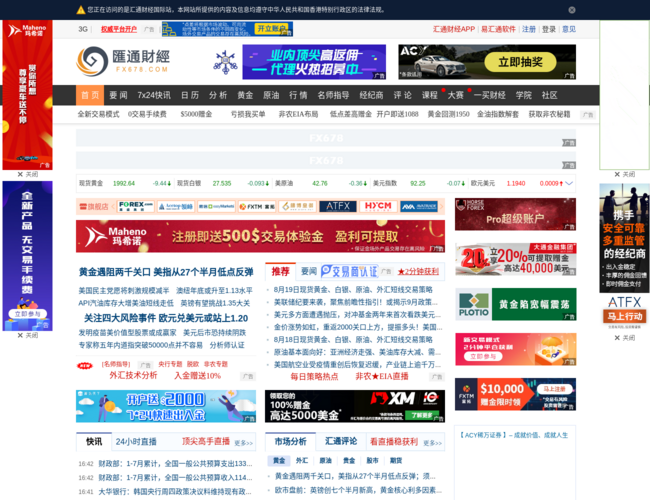Screen dimensions: 650x500
Task: Select the 黄金 filter under 市场分析
Action: 279,460
